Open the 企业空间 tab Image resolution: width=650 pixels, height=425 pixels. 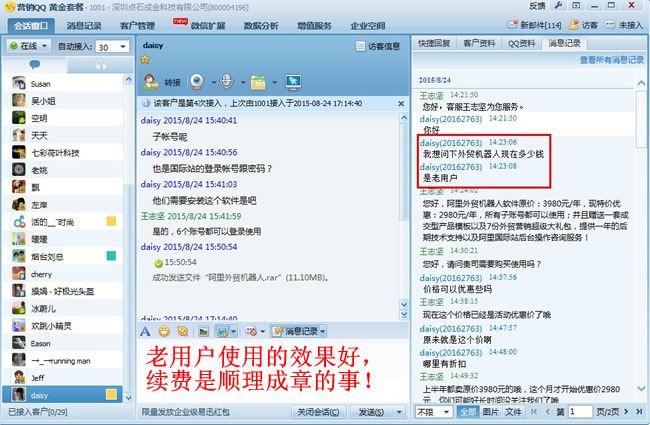(368, 26)
